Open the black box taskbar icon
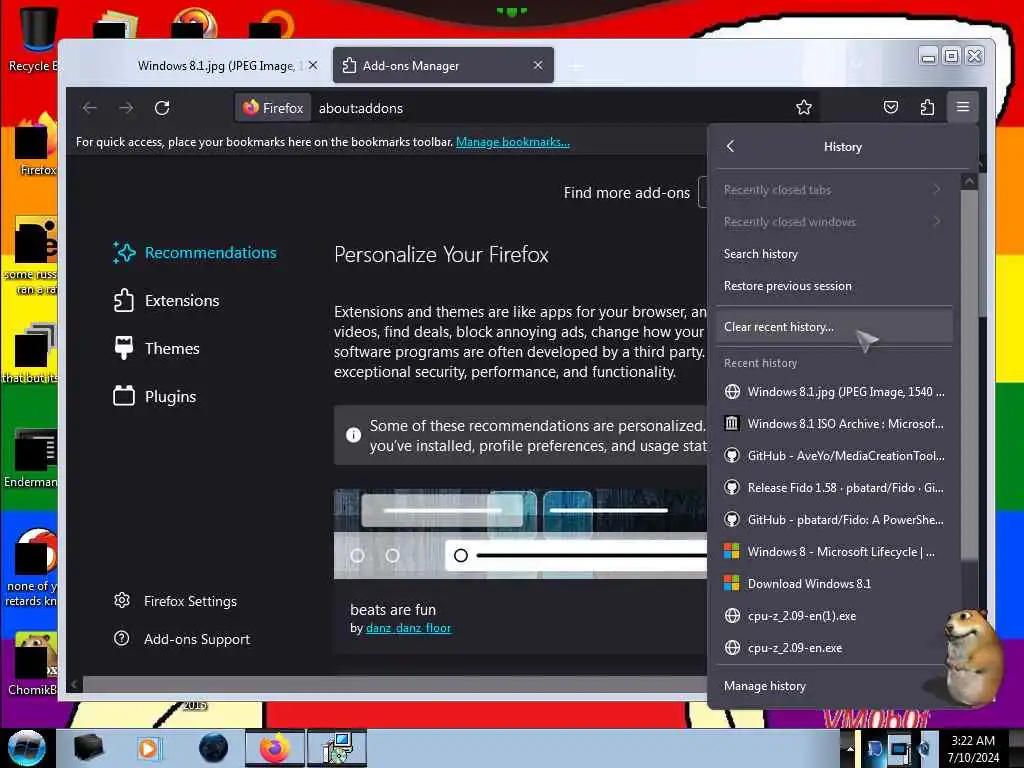Image resolution: width=1024 pixels, height=768 pixels. point(88,748)
